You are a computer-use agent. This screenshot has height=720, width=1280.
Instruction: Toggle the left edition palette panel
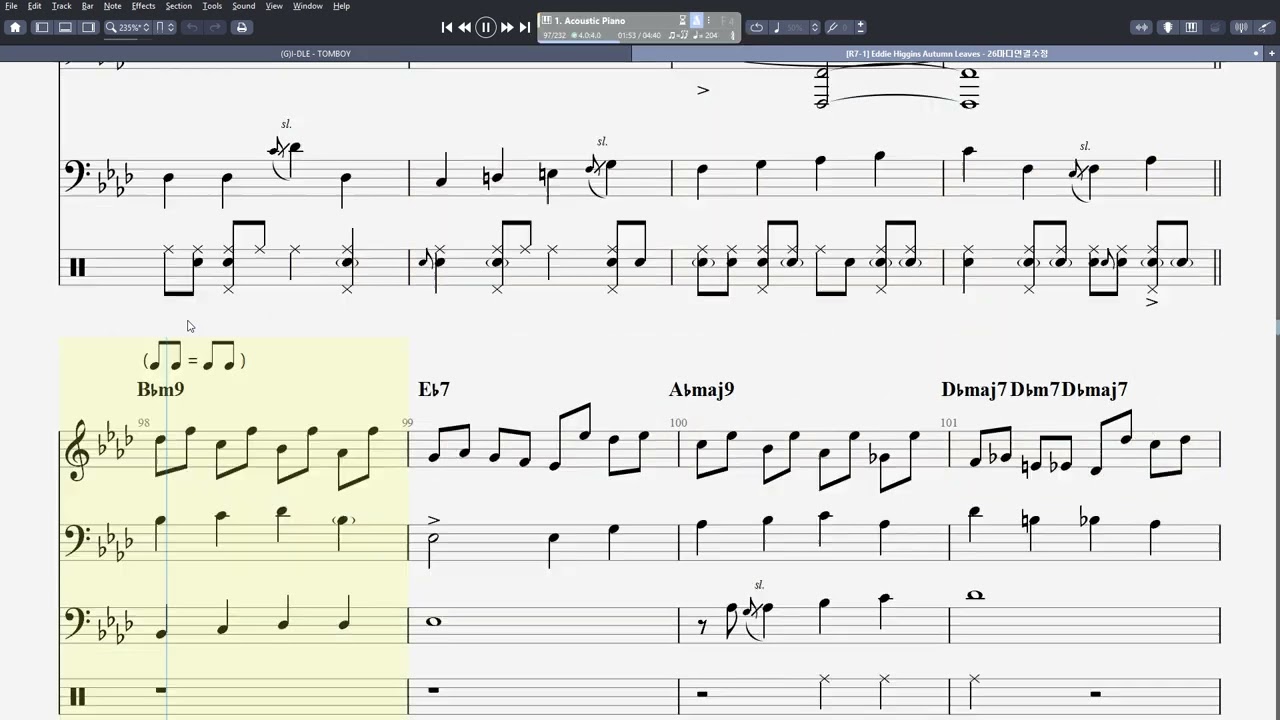pos(42,27)
